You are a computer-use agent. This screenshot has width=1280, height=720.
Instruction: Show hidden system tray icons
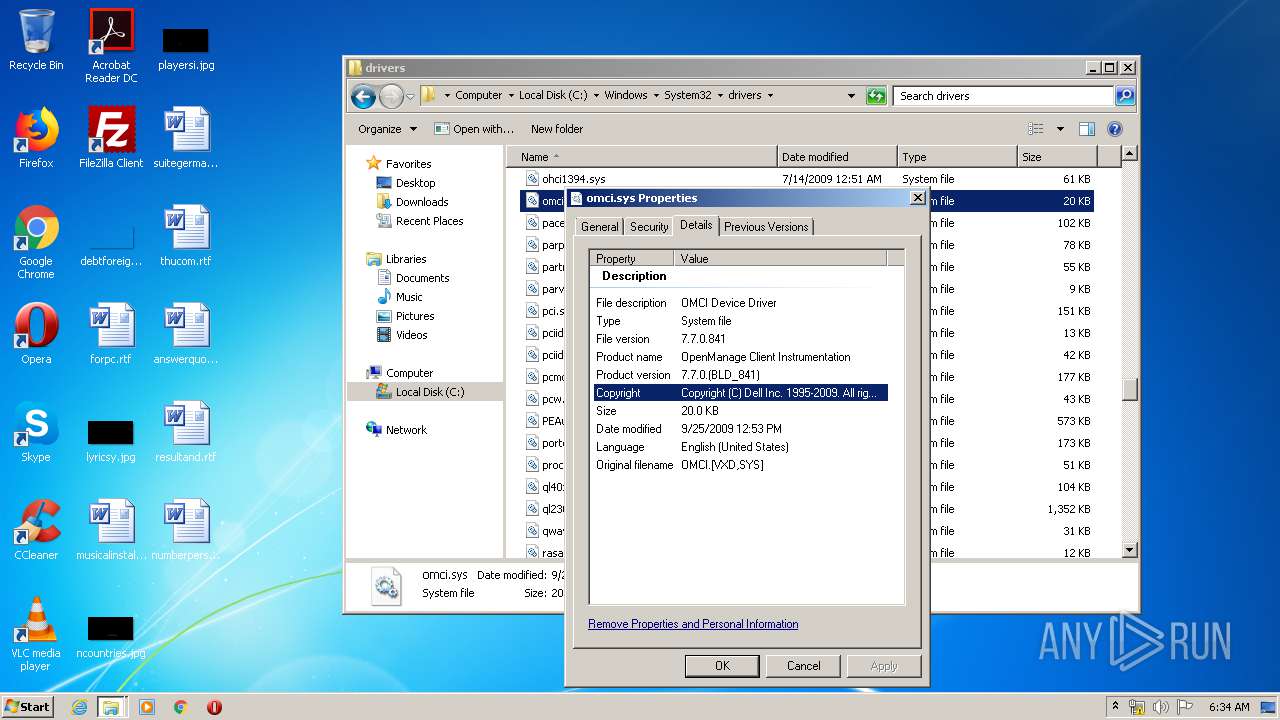point(1116,707)
